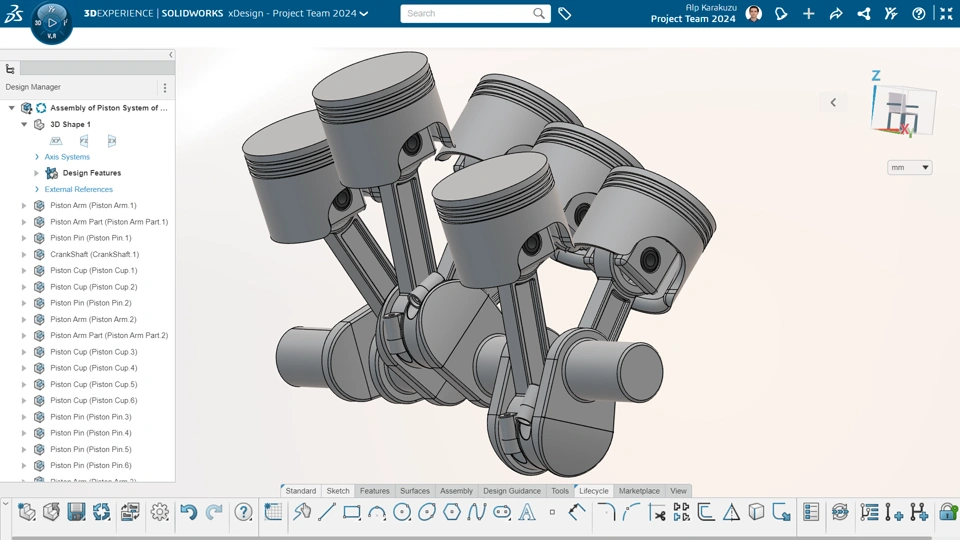Open user profile avatar
This screenshot has width=960, height=540.
tap(754, 13)
